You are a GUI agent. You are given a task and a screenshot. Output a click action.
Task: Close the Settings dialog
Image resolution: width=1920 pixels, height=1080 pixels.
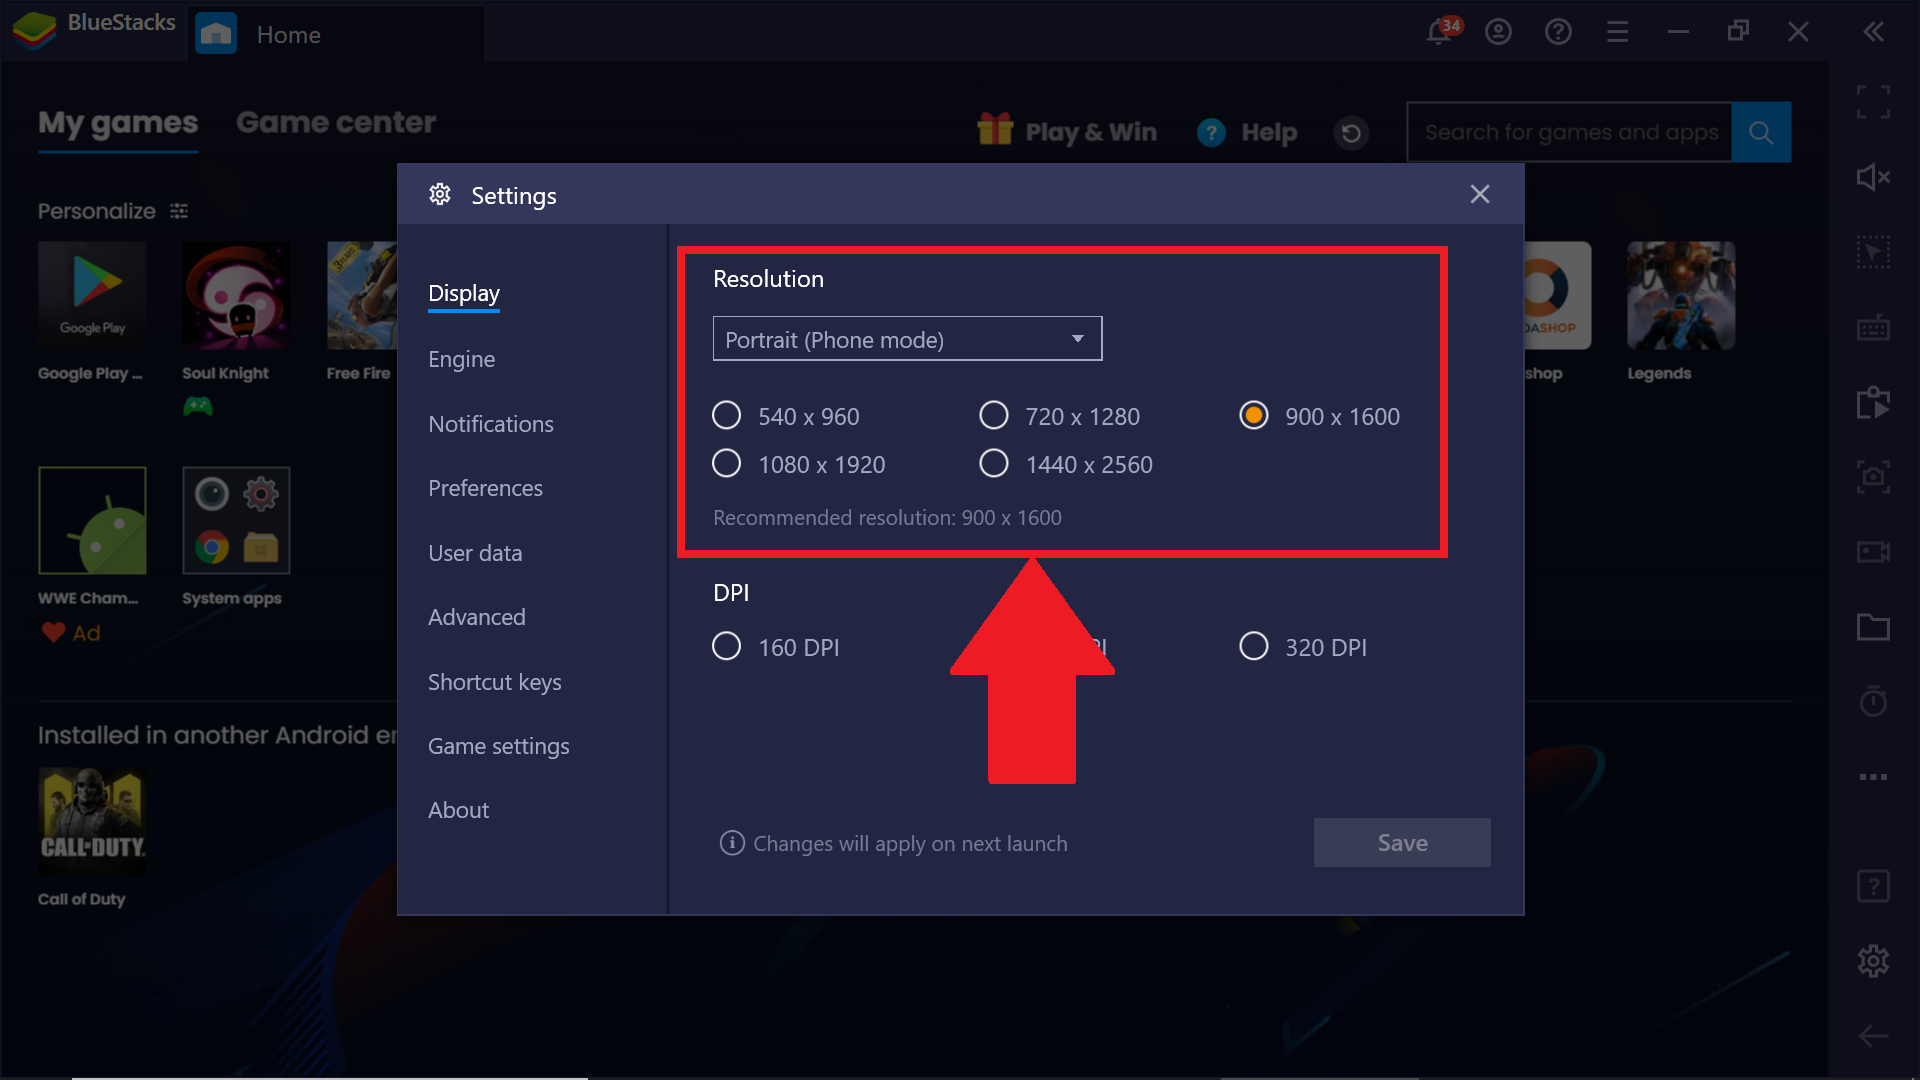1480,194
